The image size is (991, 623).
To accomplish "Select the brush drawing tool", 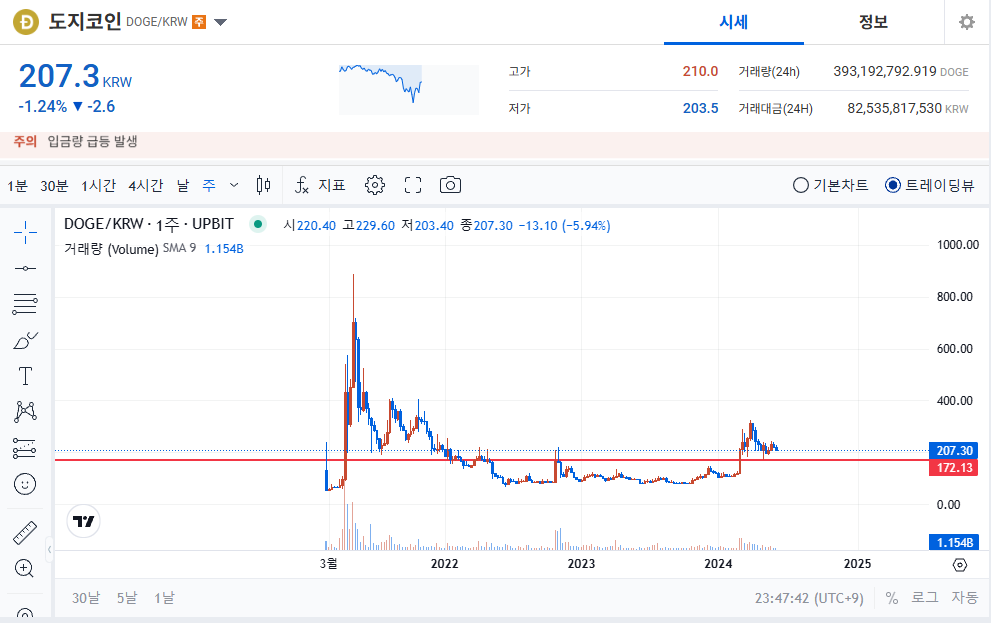I will coord(25,341).
